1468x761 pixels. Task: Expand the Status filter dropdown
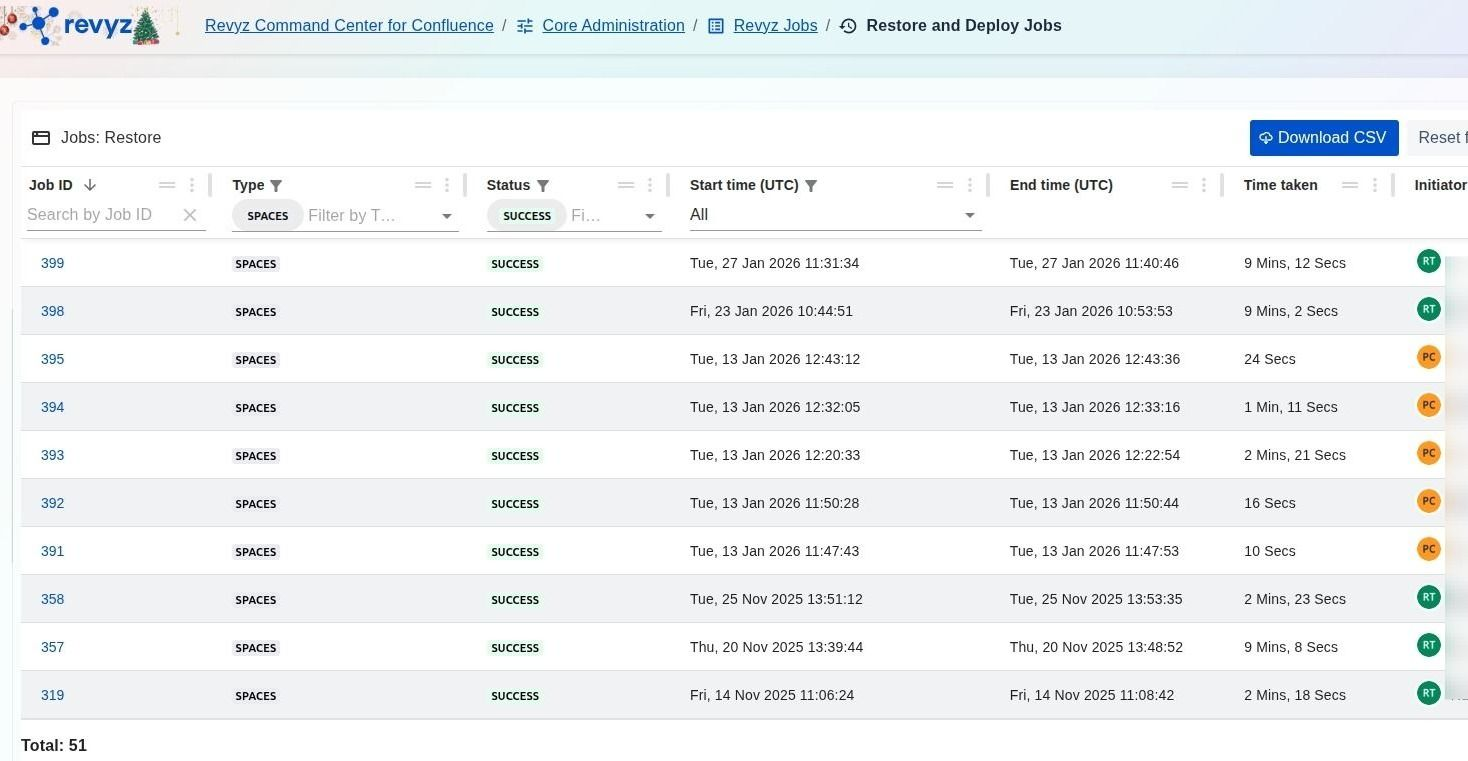coord(650,216)
